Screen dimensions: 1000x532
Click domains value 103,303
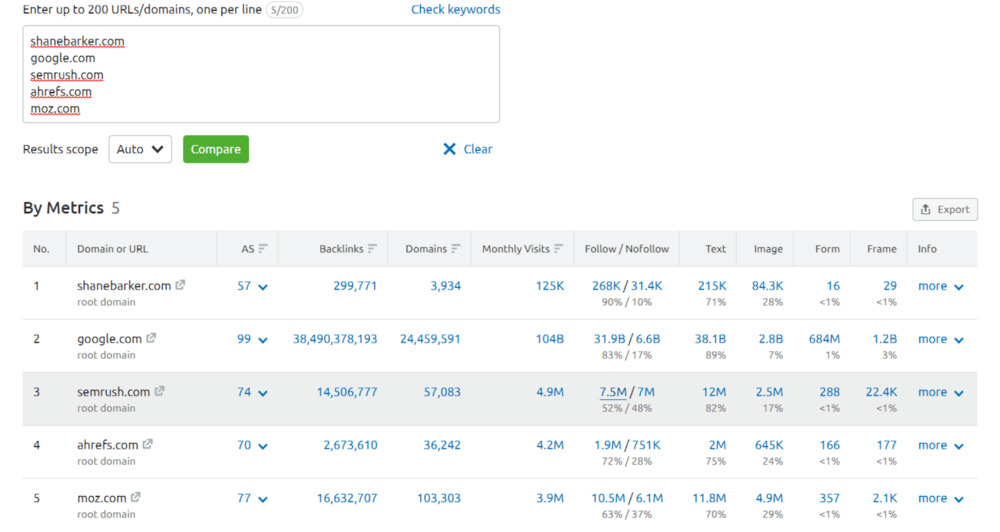pyautogui.click(x=439, y=498)
